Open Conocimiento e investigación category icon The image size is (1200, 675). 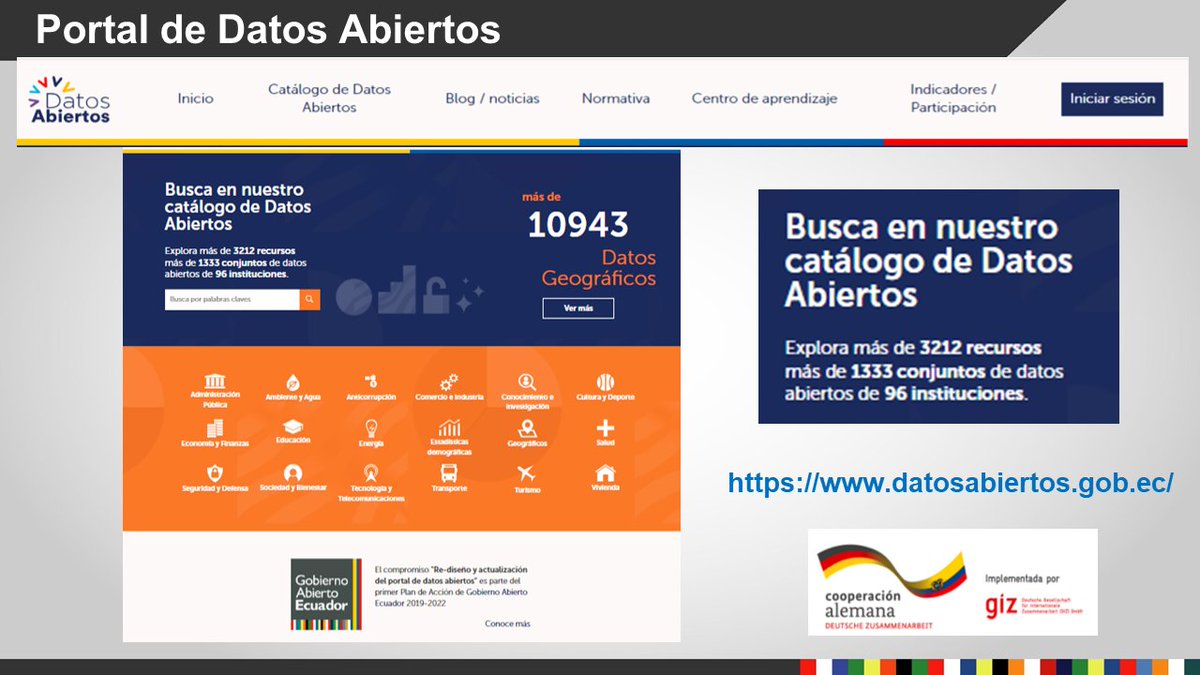527,381
